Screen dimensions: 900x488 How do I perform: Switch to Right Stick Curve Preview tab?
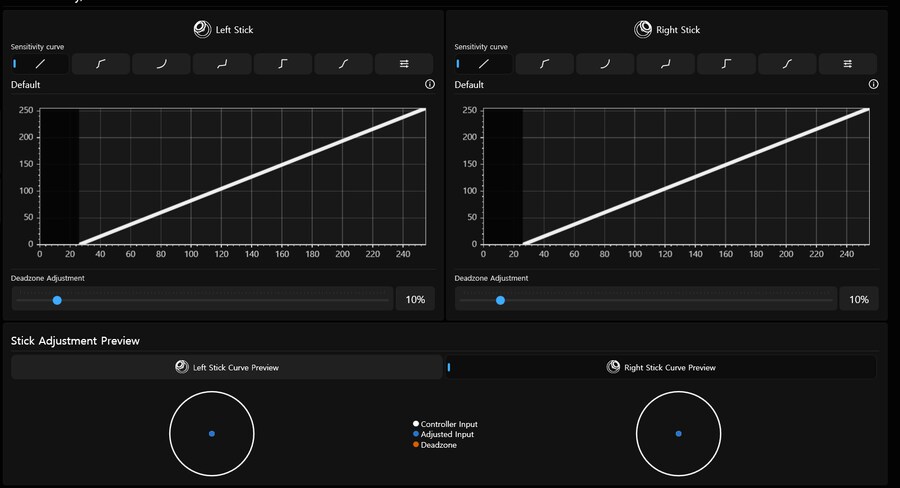661,367
